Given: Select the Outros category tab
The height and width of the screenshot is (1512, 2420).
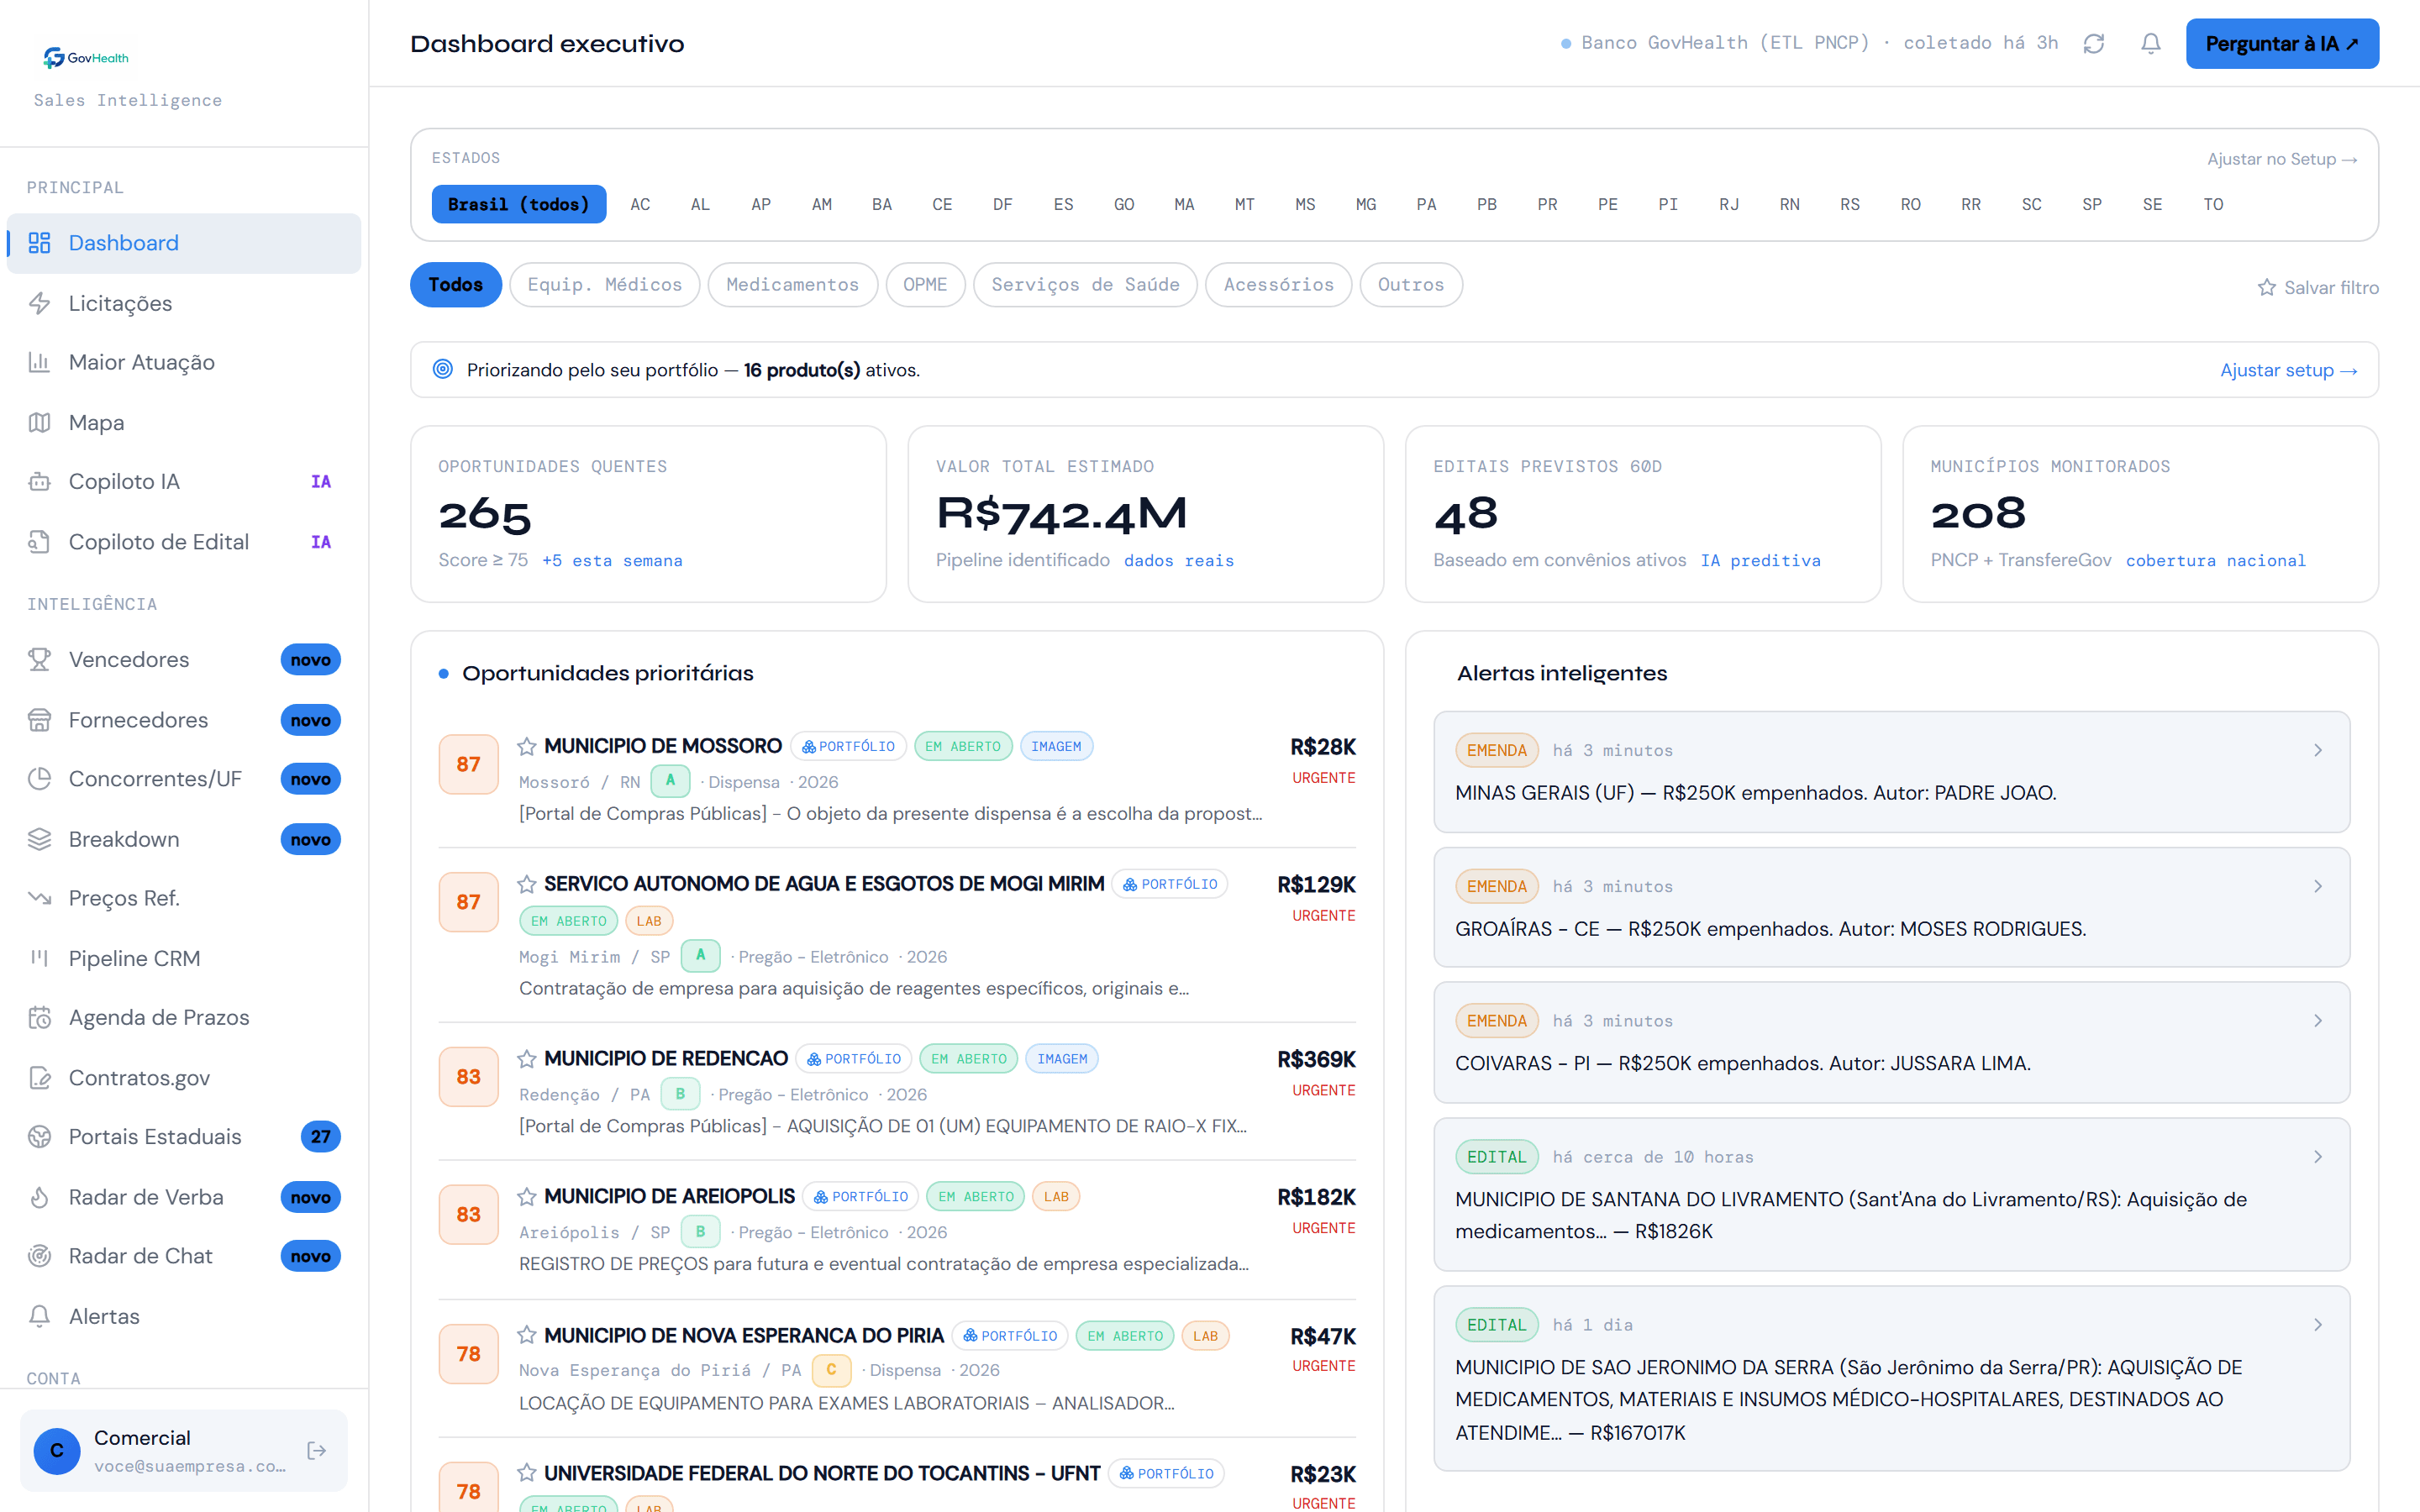Looking at the screenshot, I should 1411,285.
